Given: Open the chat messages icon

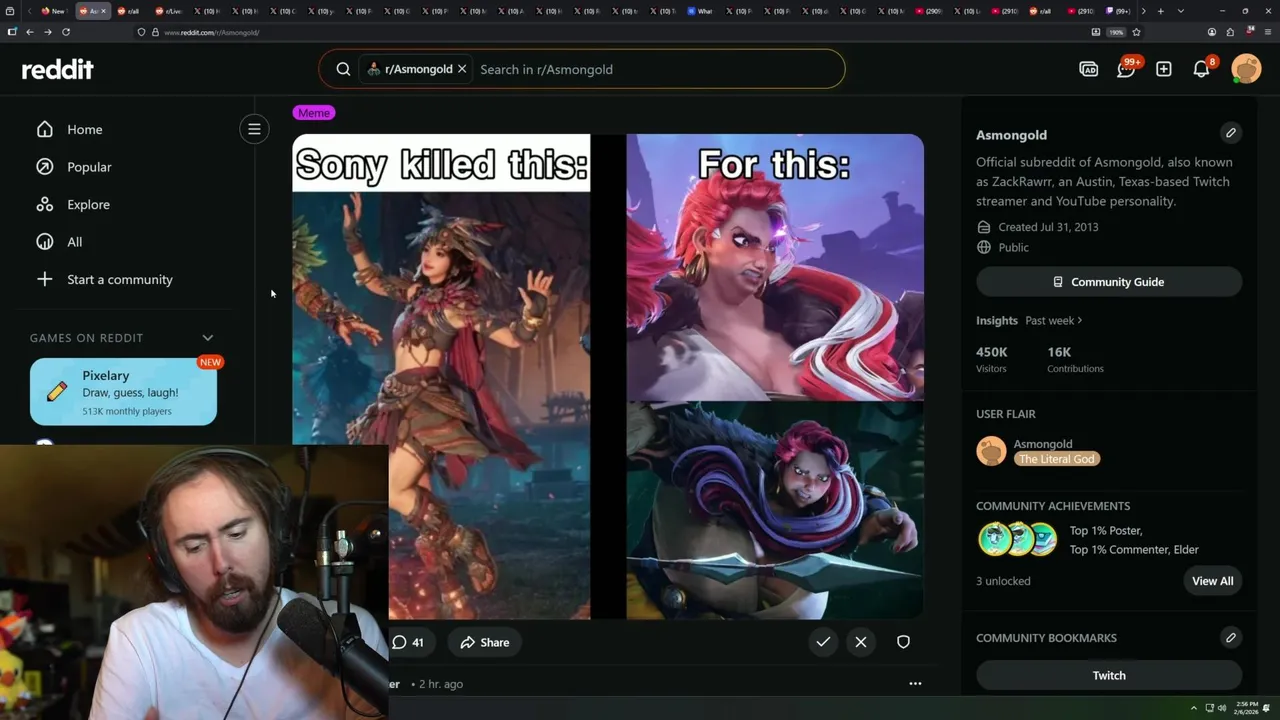Looking at the screenshot, I should (1126, 69).
